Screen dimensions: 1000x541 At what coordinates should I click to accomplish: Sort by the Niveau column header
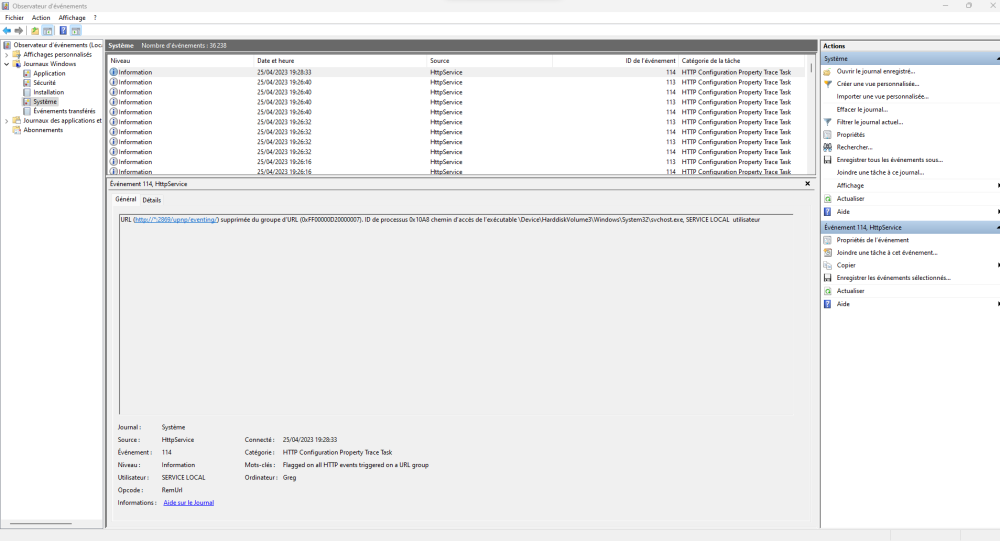click(x=180, y=61)
